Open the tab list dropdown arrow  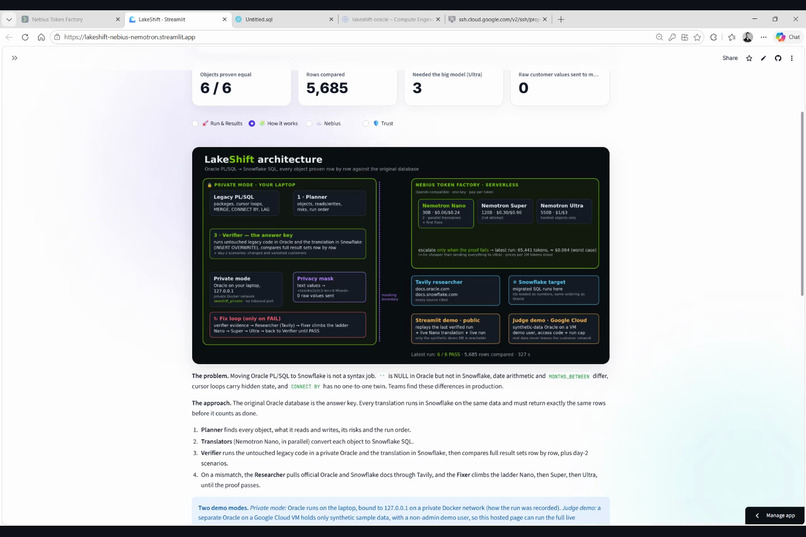click(x=9, y=20)
